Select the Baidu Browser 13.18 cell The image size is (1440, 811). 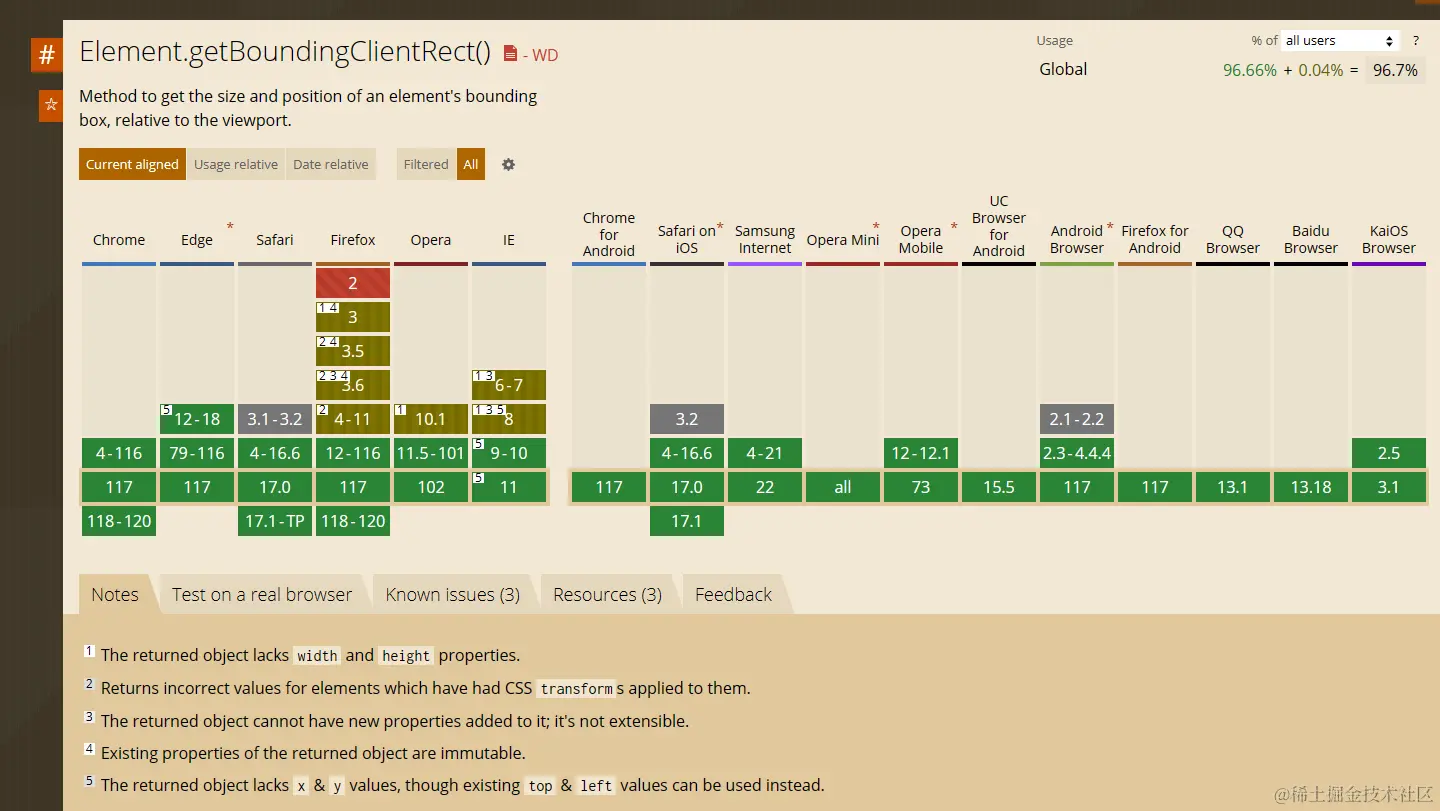1311,487
